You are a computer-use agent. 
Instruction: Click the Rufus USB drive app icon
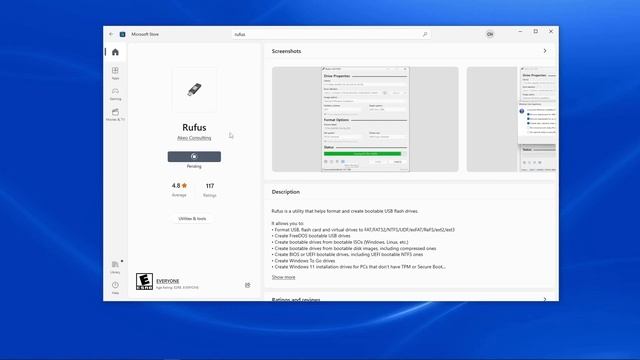(194, 90)
